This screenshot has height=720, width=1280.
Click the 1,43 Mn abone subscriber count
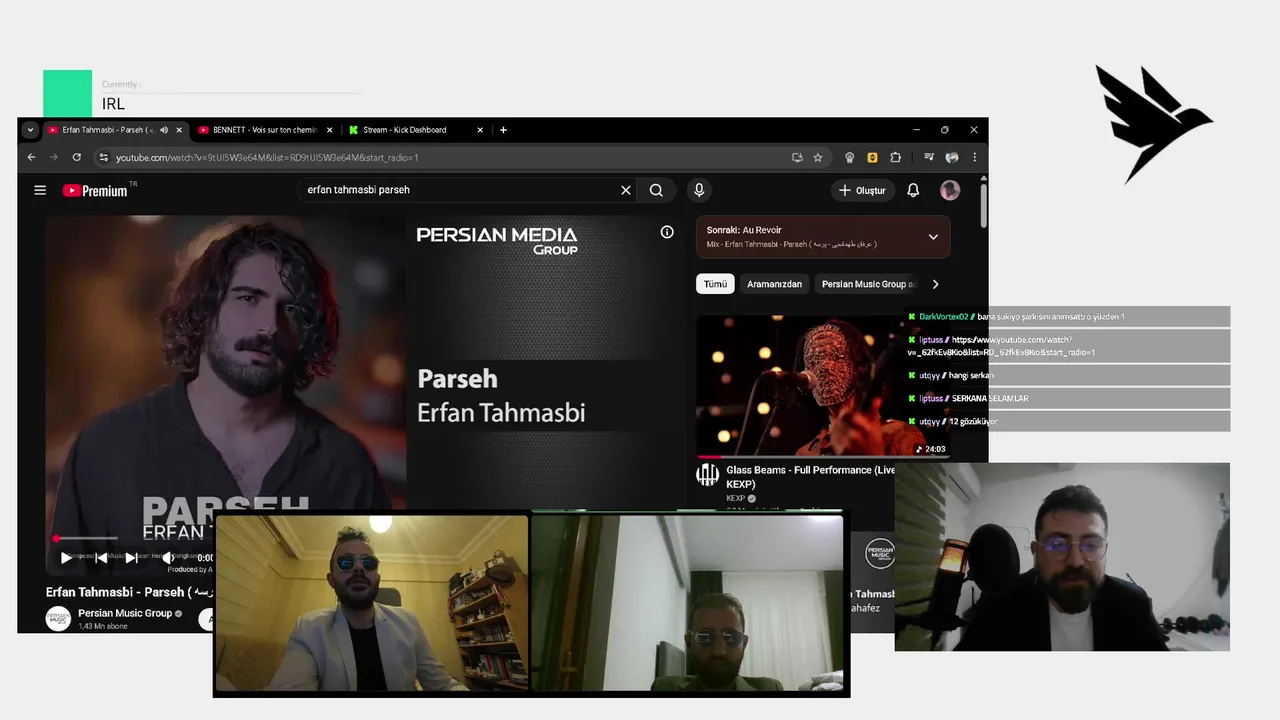tap(103, 627)
